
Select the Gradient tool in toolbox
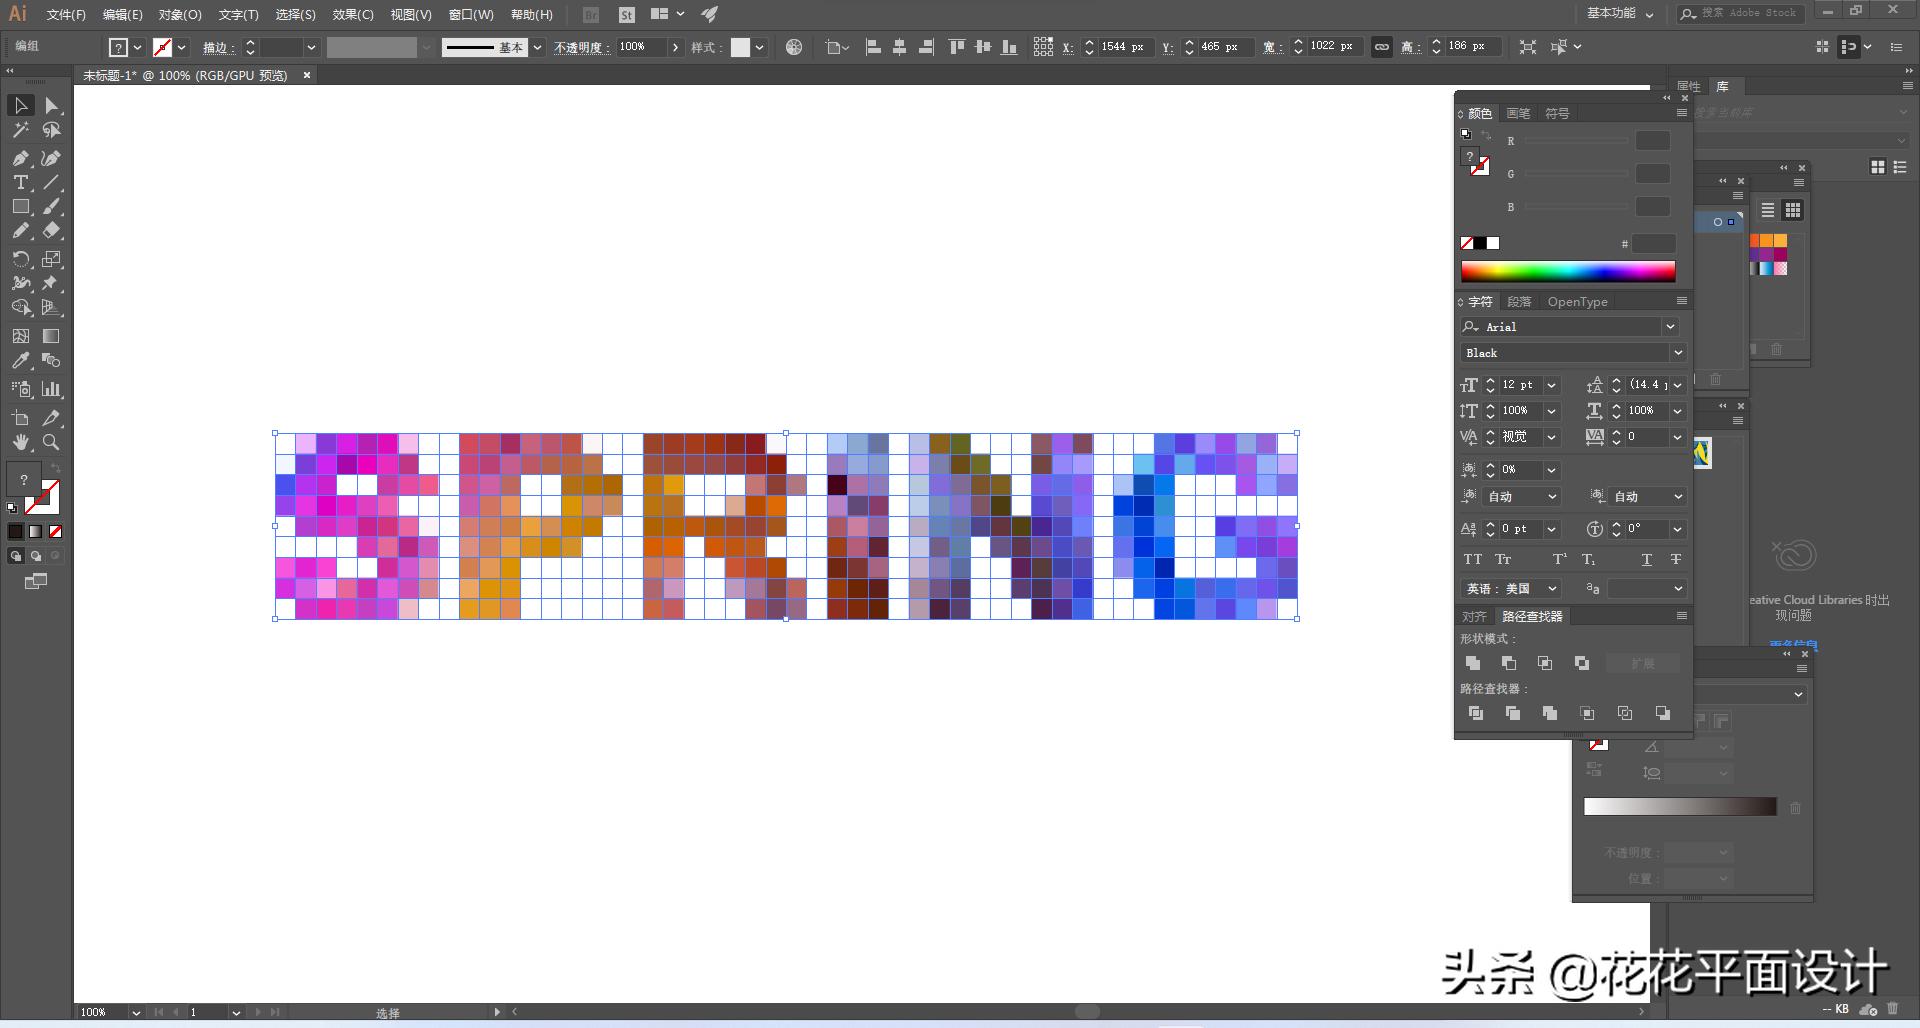tap(52, 336)
